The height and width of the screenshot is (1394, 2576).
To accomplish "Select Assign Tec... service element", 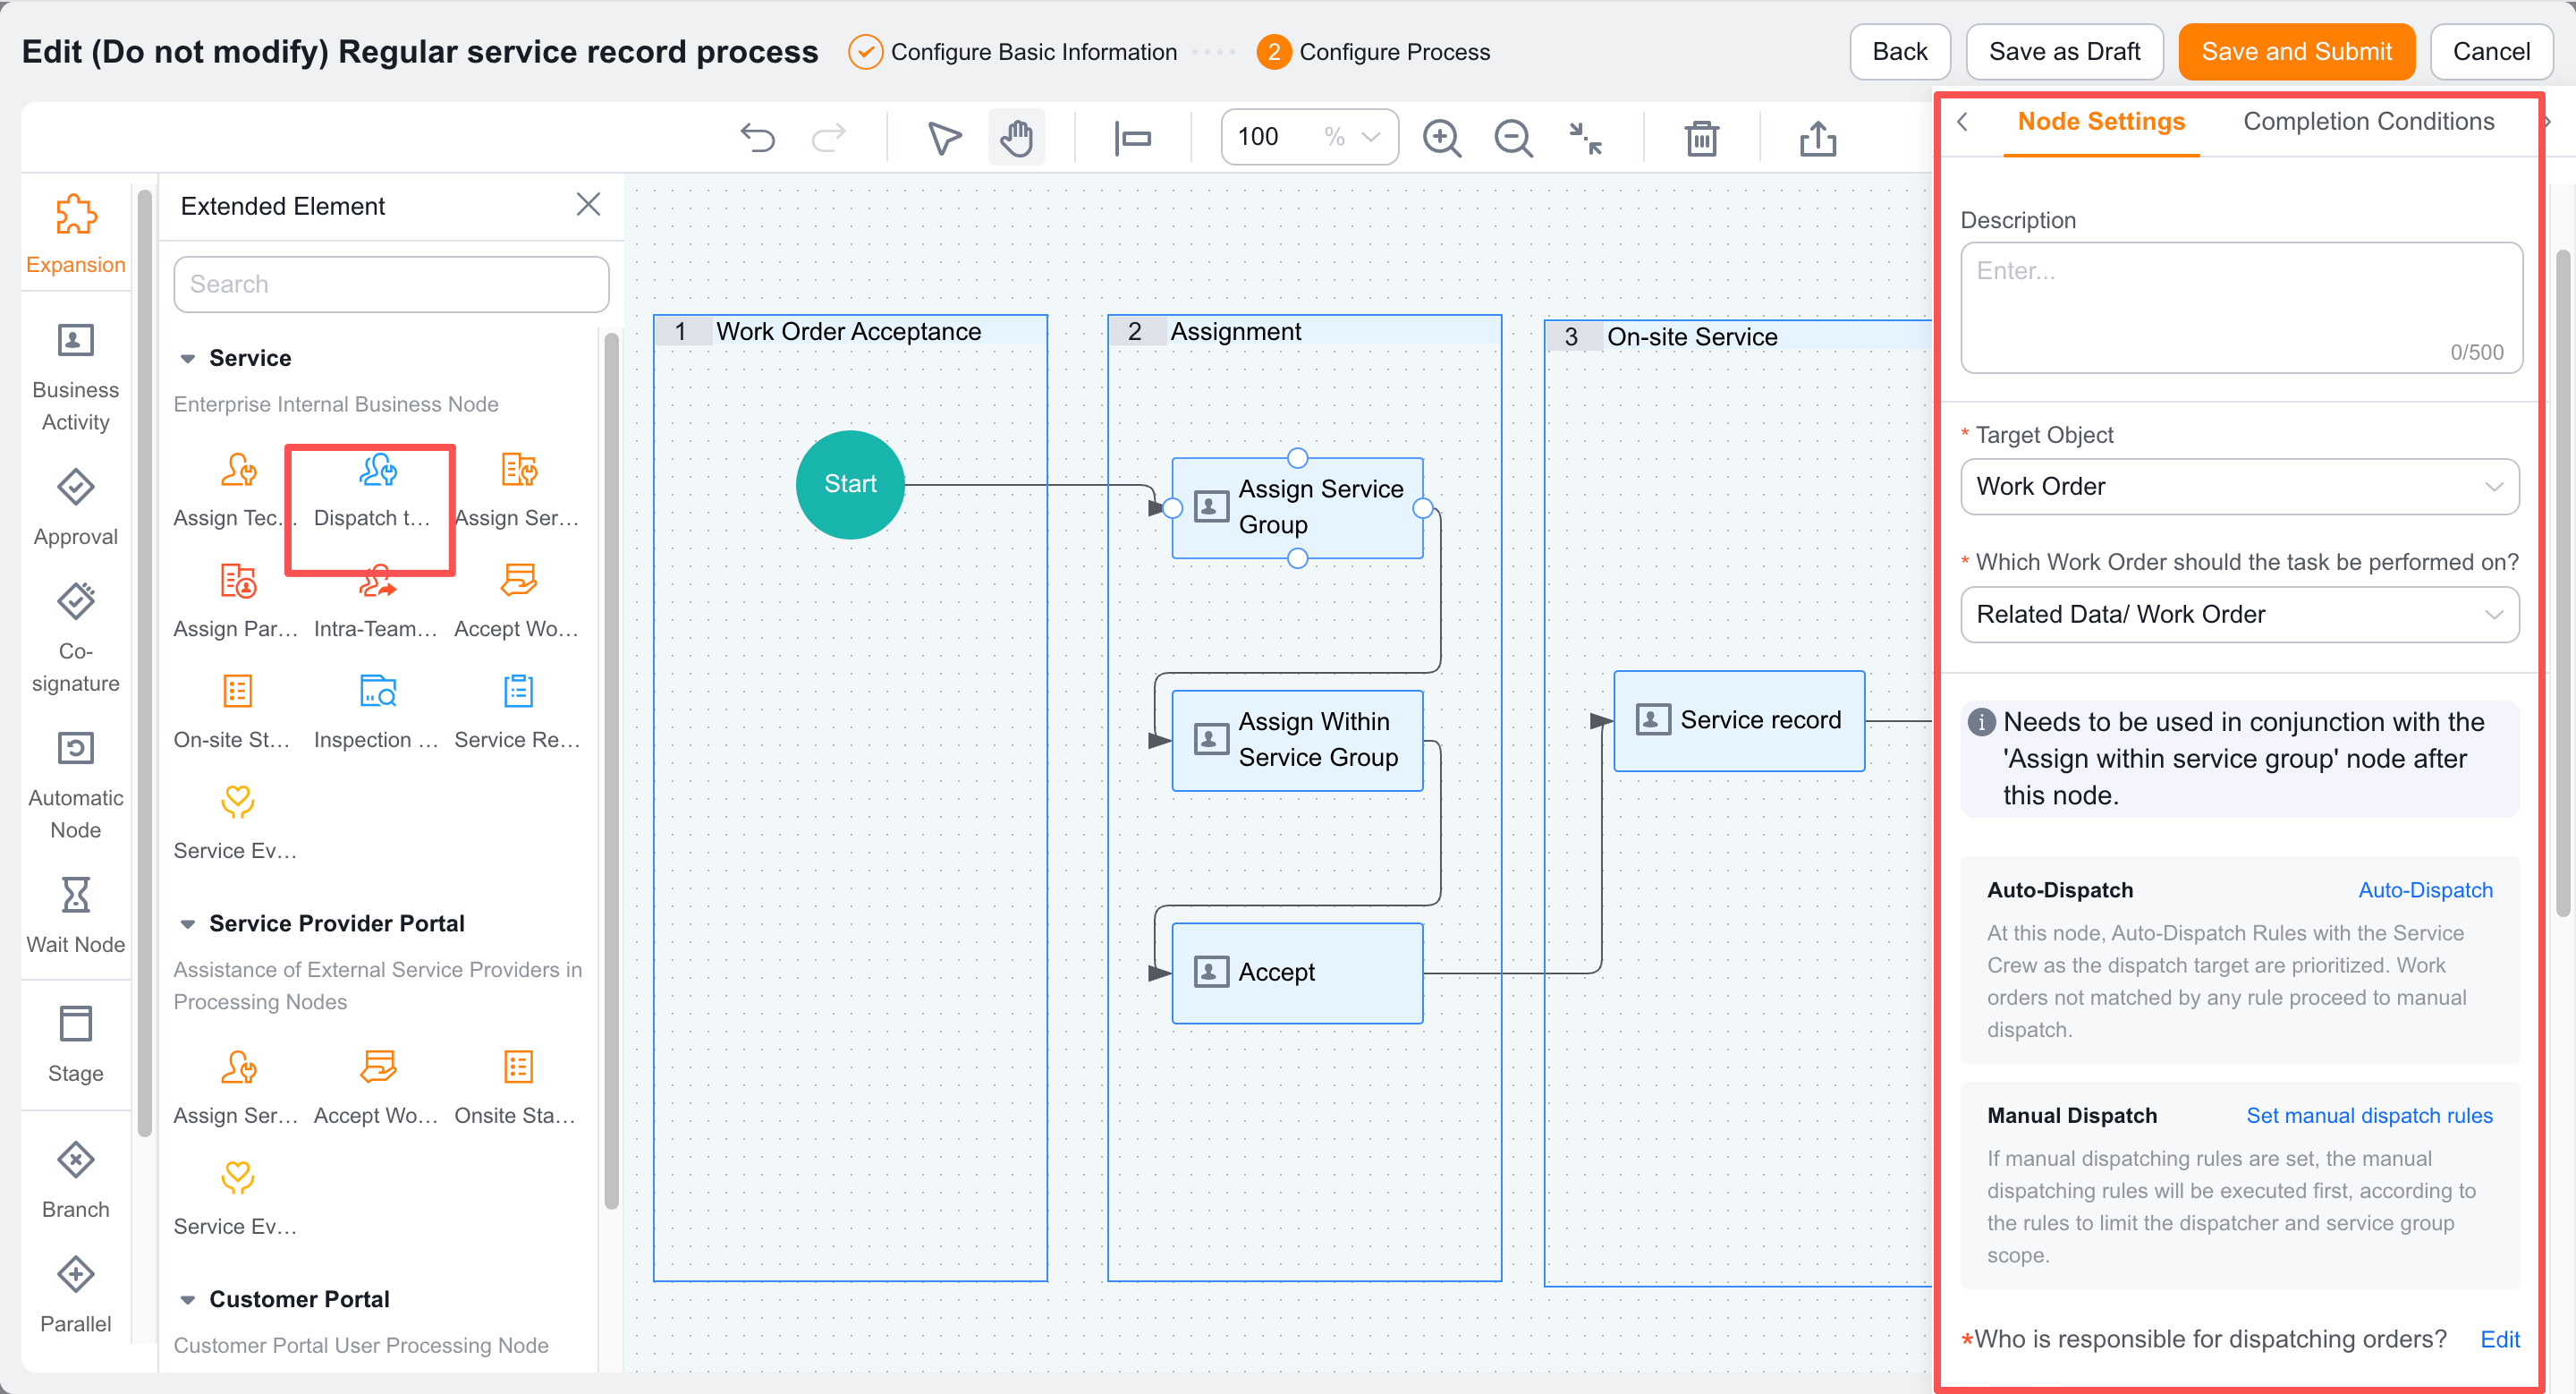I will (236, 490).
